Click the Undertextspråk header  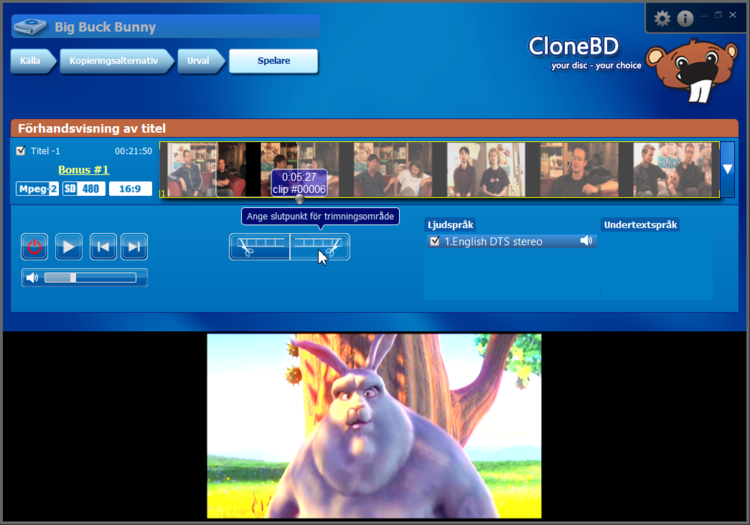click(x=640, y=225)
